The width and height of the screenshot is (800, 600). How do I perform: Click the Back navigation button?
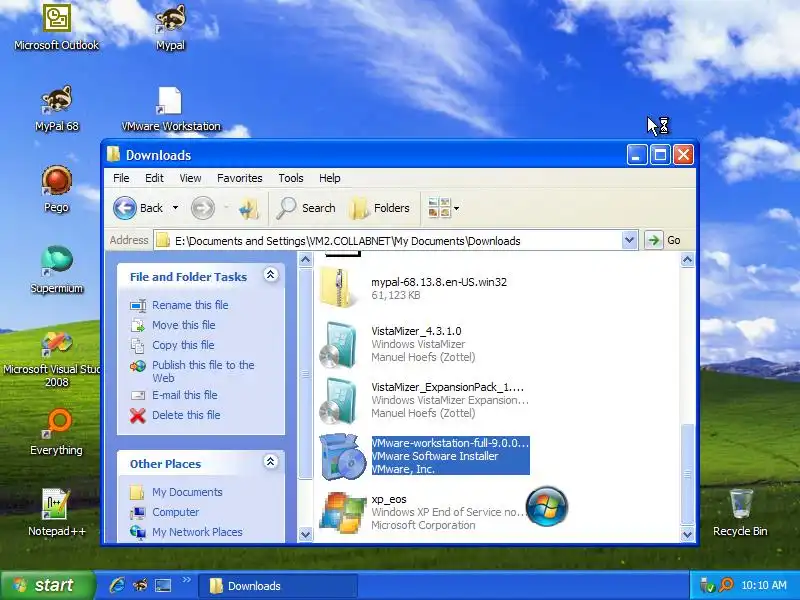pos(138,208)
